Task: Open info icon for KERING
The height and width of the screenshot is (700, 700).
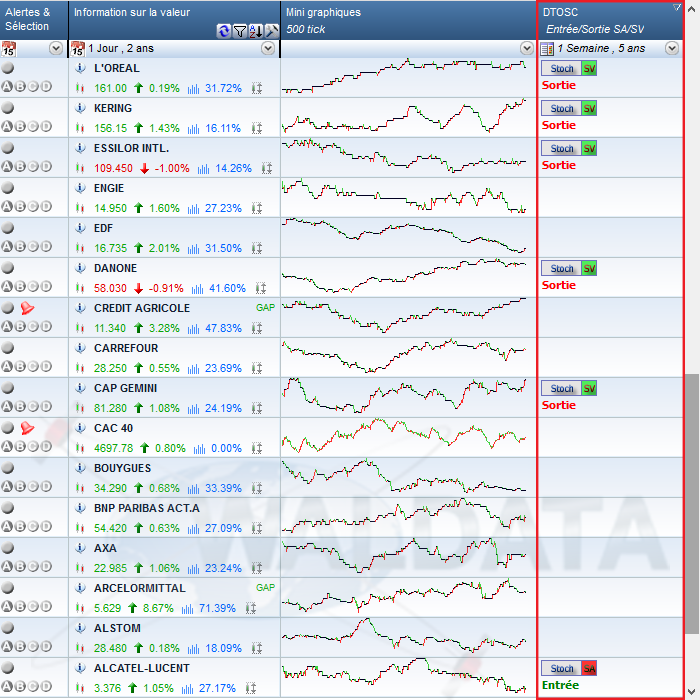Action: 80,108
